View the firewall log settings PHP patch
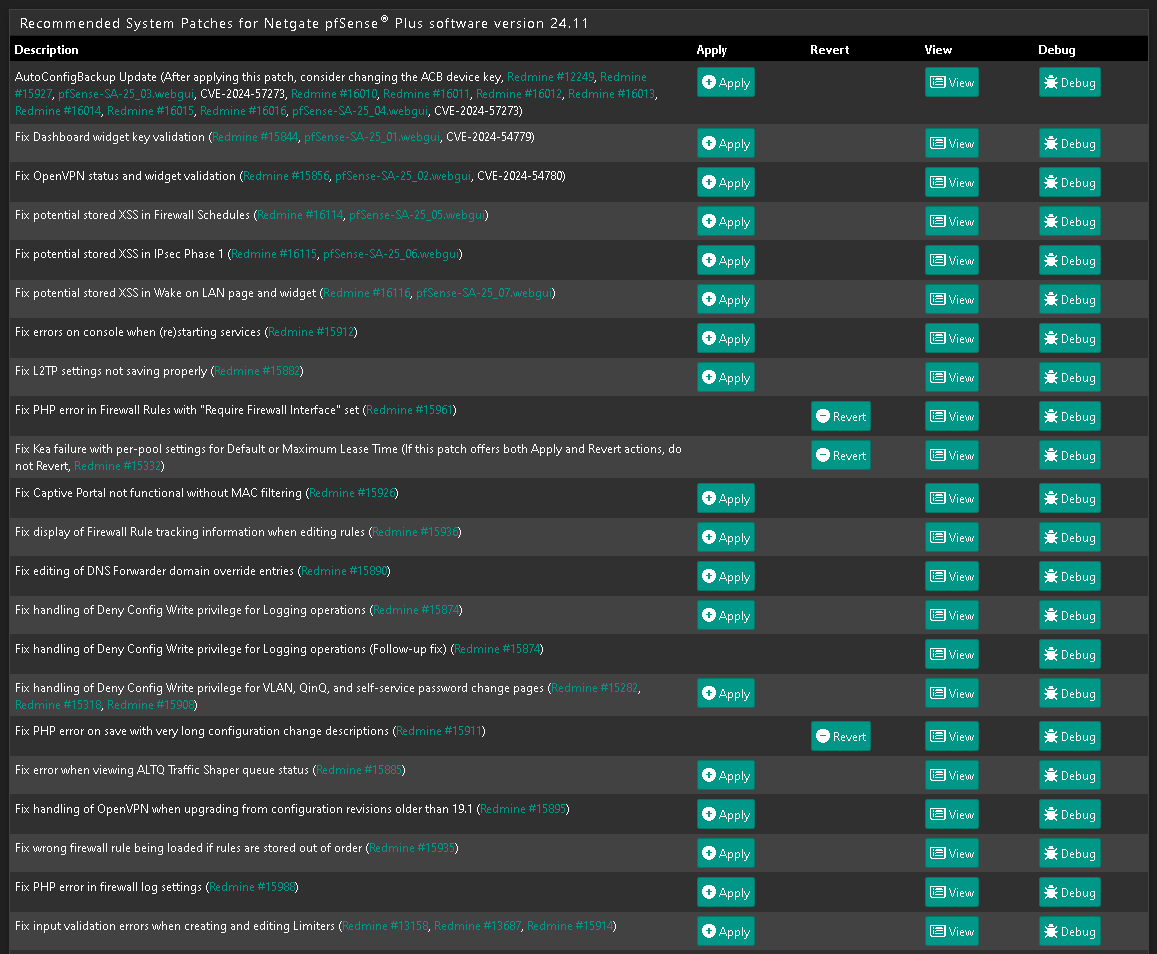The image size is (1157, 954). click(x=952, y=893)
